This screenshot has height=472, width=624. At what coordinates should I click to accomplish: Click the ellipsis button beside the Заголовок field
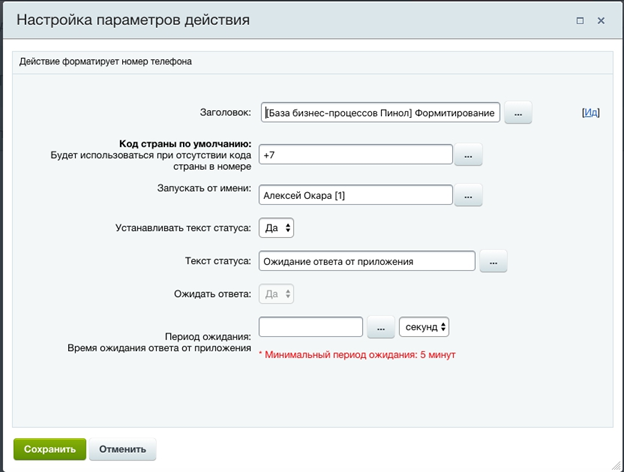(x=518, y=114)
